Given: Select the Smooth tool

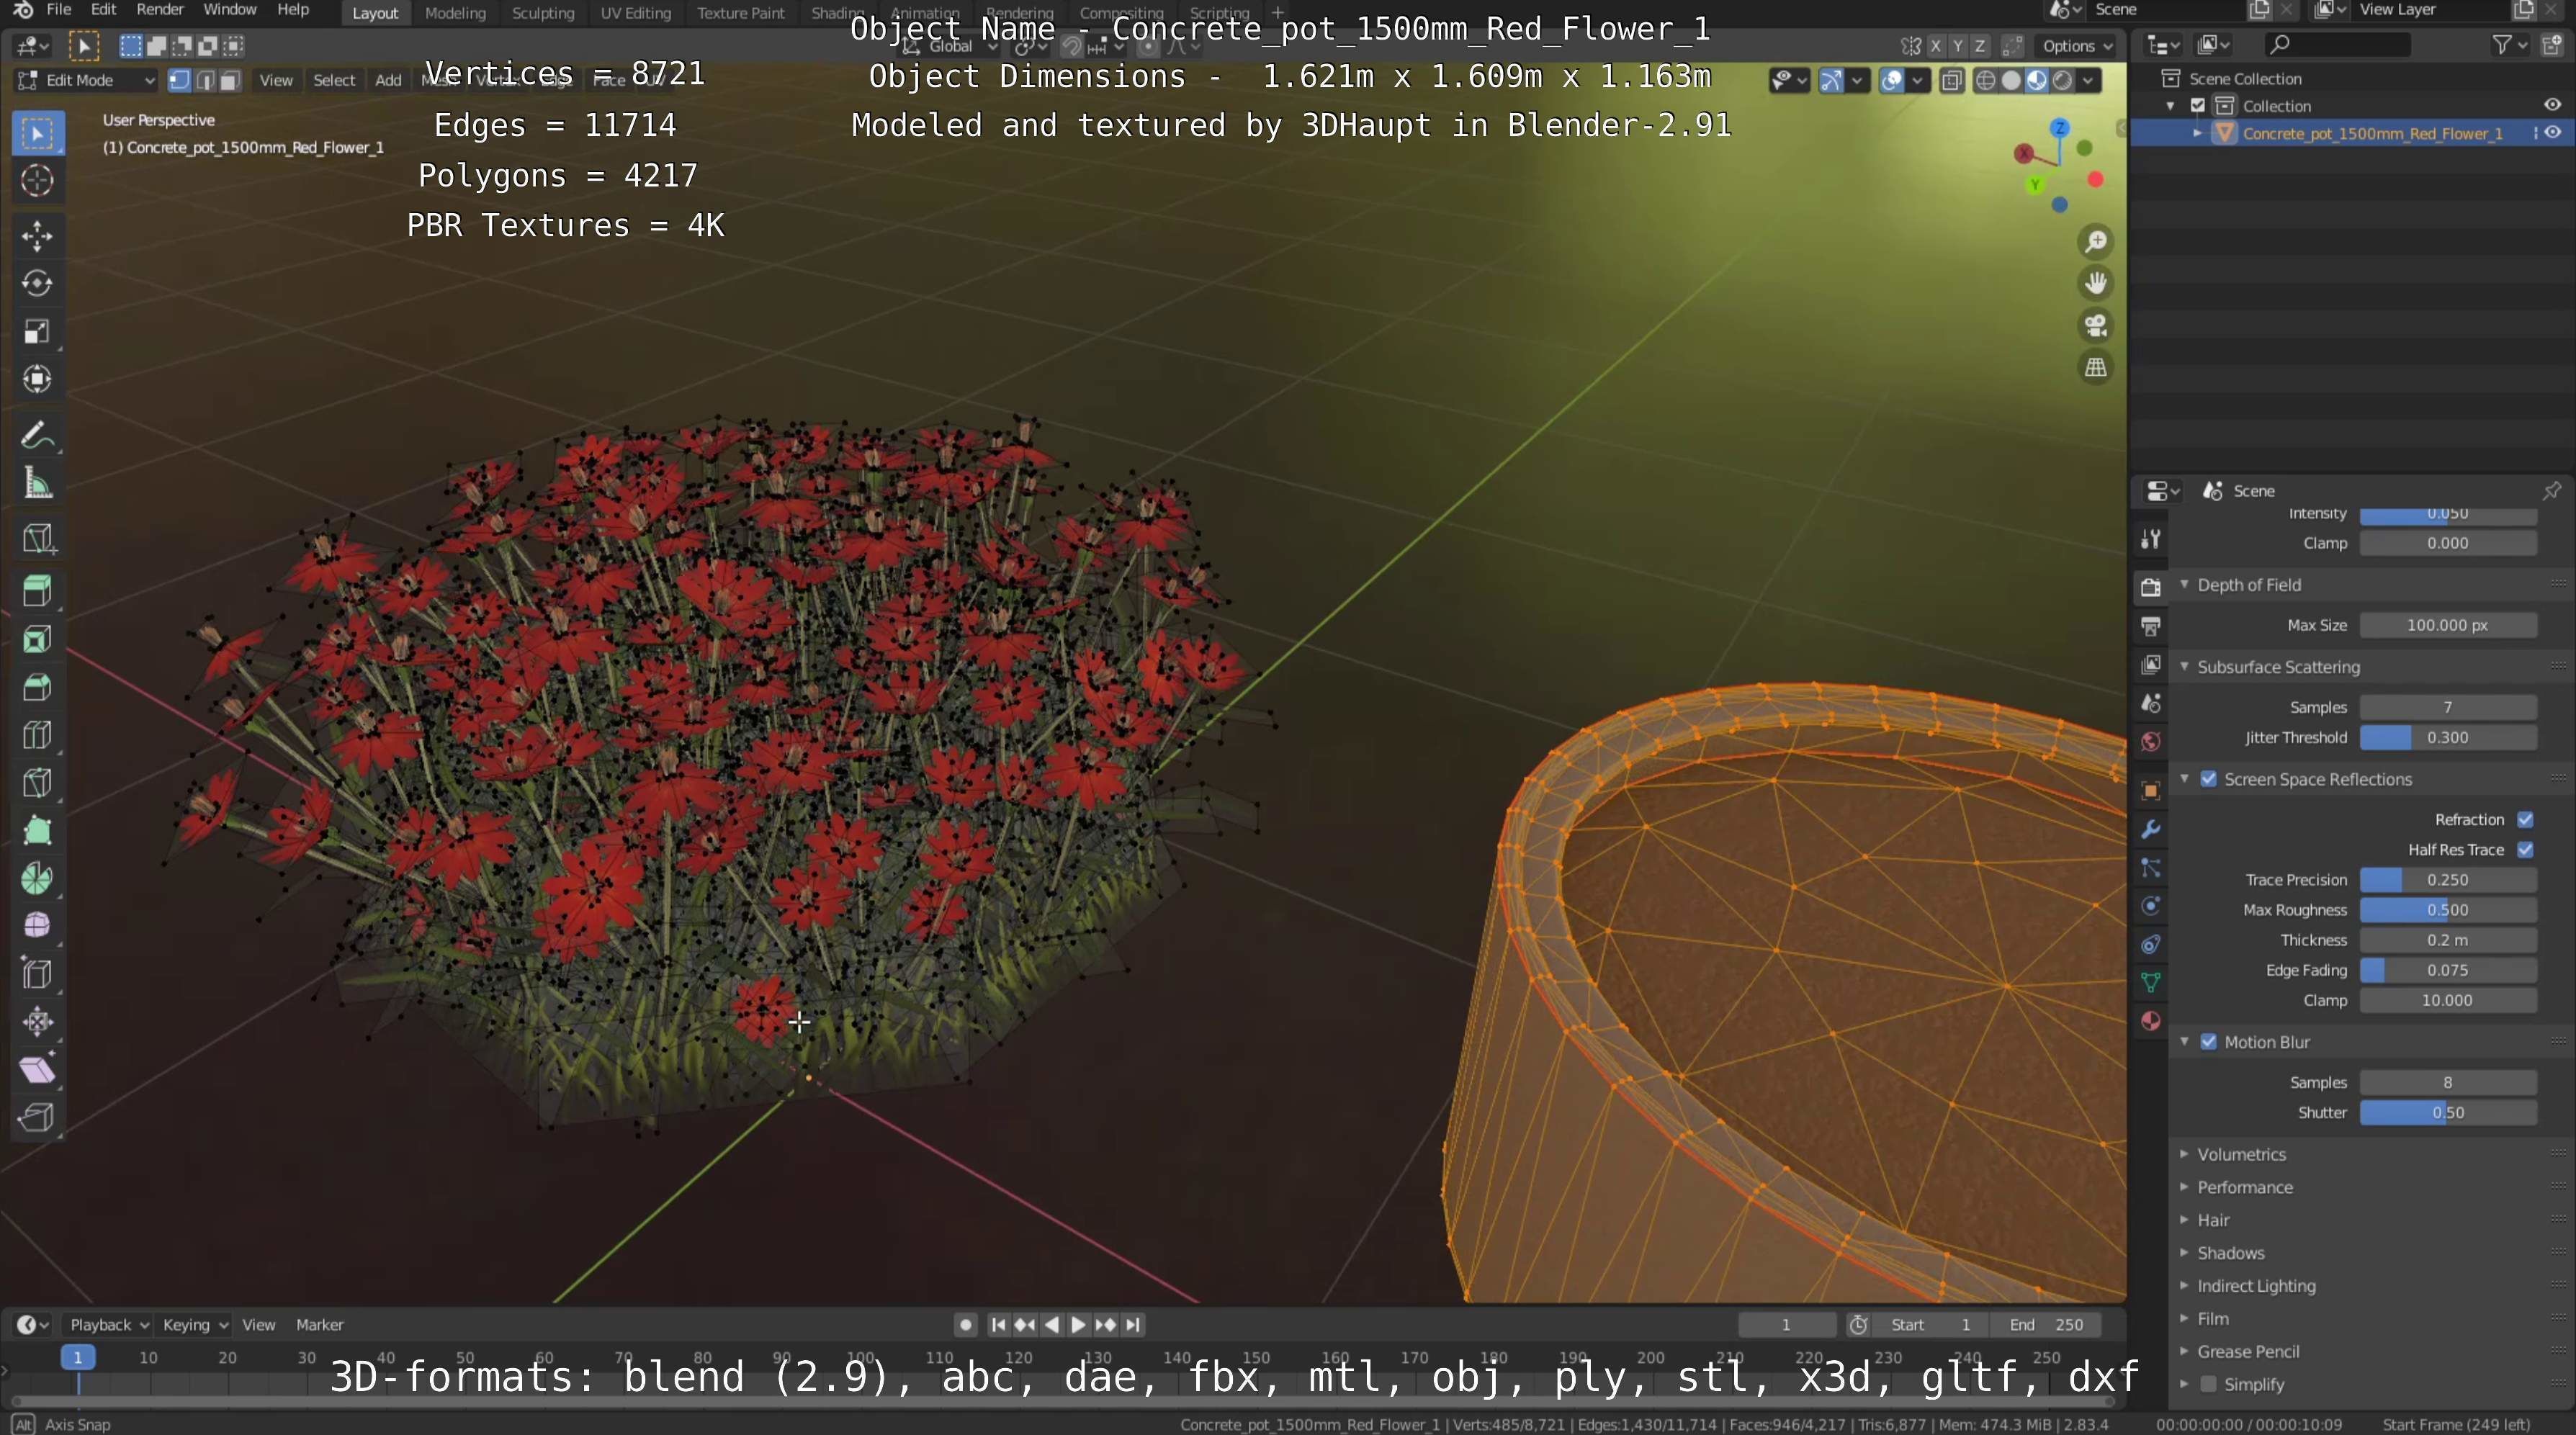Looking at the screenshot, I should (38, 926).
